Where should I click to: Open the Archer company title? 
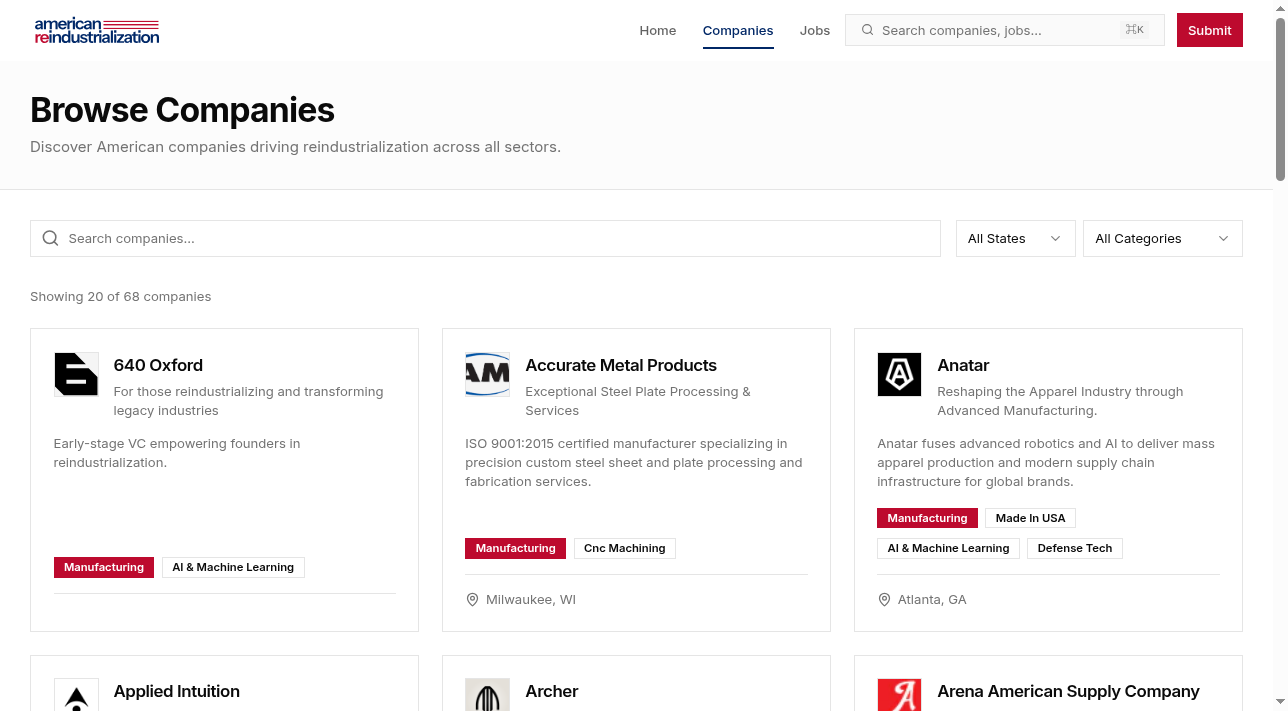tap(552, 691)
